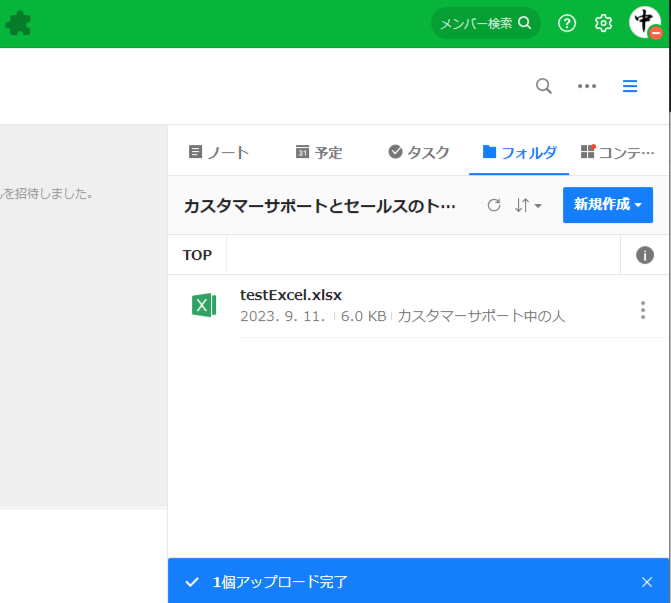Toggle the blue hamburger menu panel
Screen dimensions: 671x603
630,86
